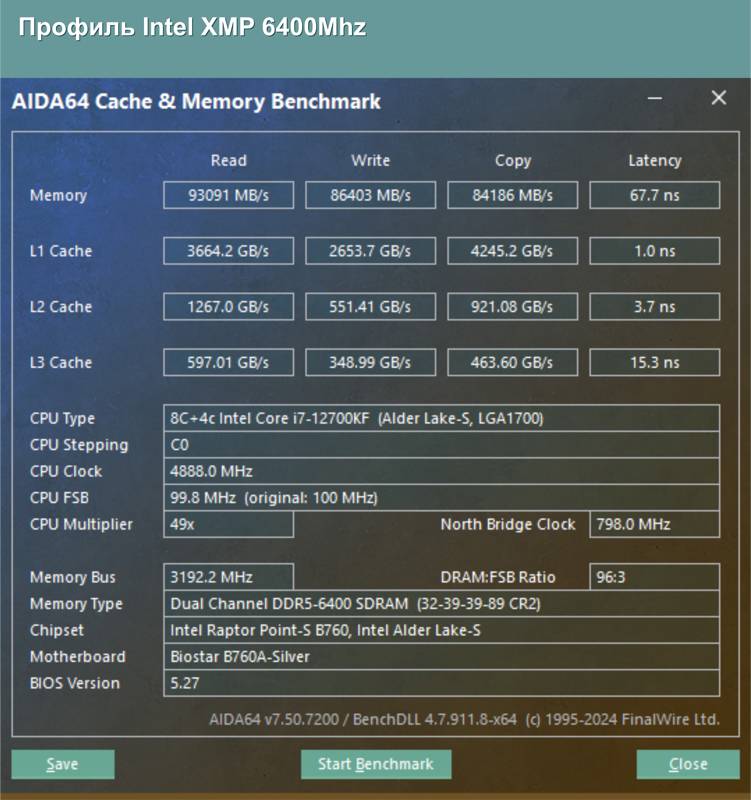751x800 pixels.
Task: Select L2 Cache copy 921.08 GB/s
Action: 513,306
